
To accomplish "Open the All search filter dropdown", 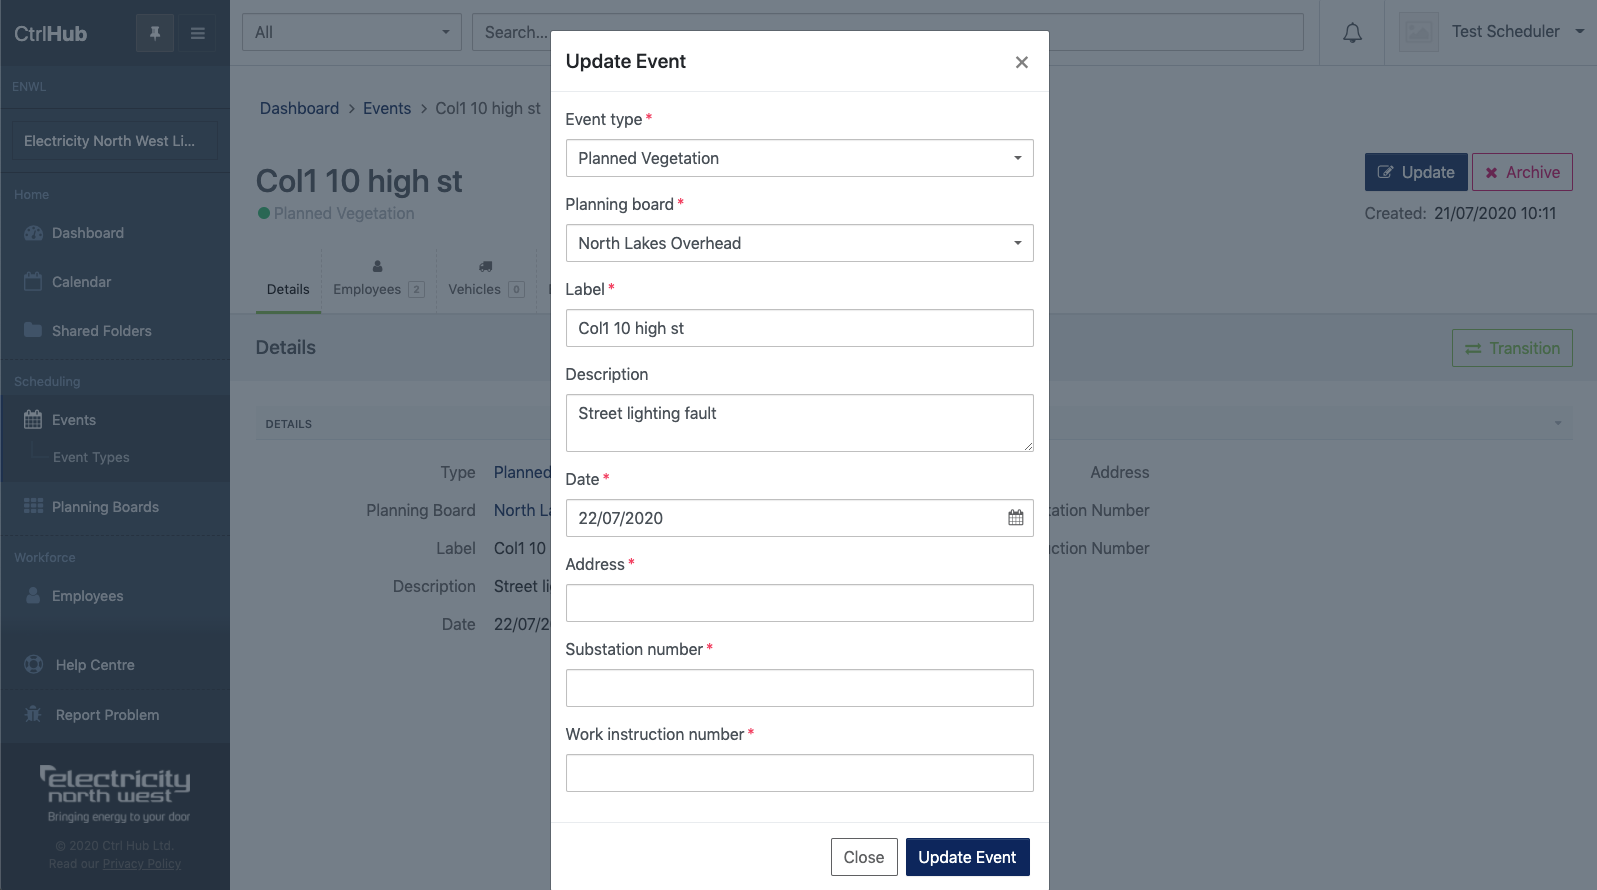I will click(352, 32).
